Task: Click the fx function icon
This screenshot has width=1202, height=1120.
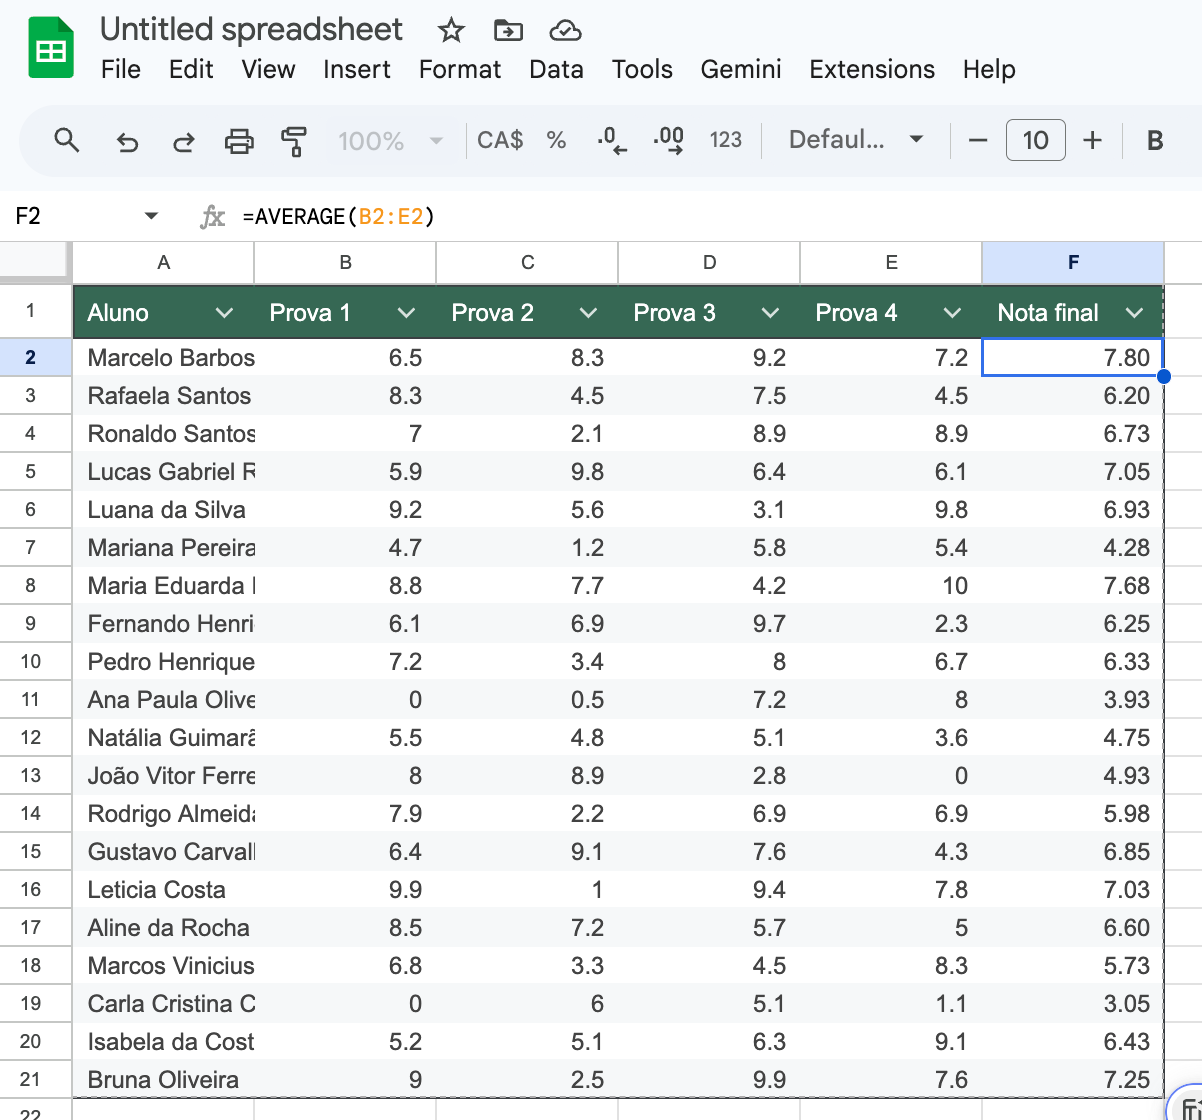Action: click(212, 216)
